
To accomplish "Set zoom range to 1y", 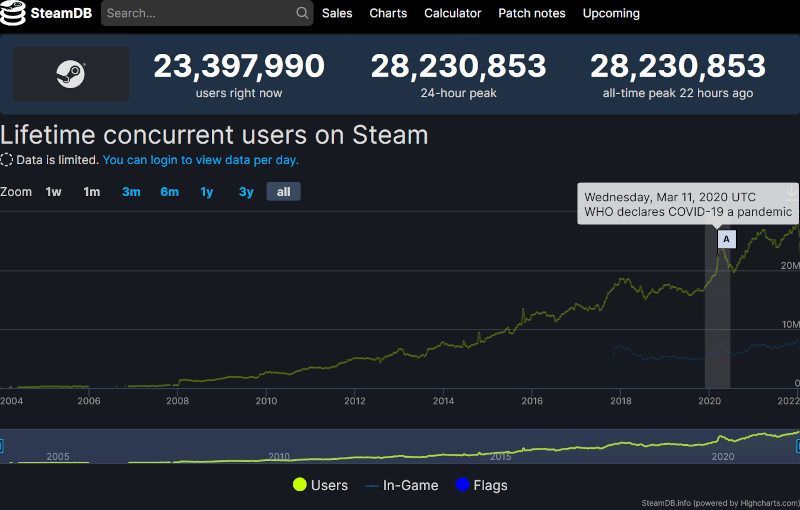I will click(x=207, y=192).
